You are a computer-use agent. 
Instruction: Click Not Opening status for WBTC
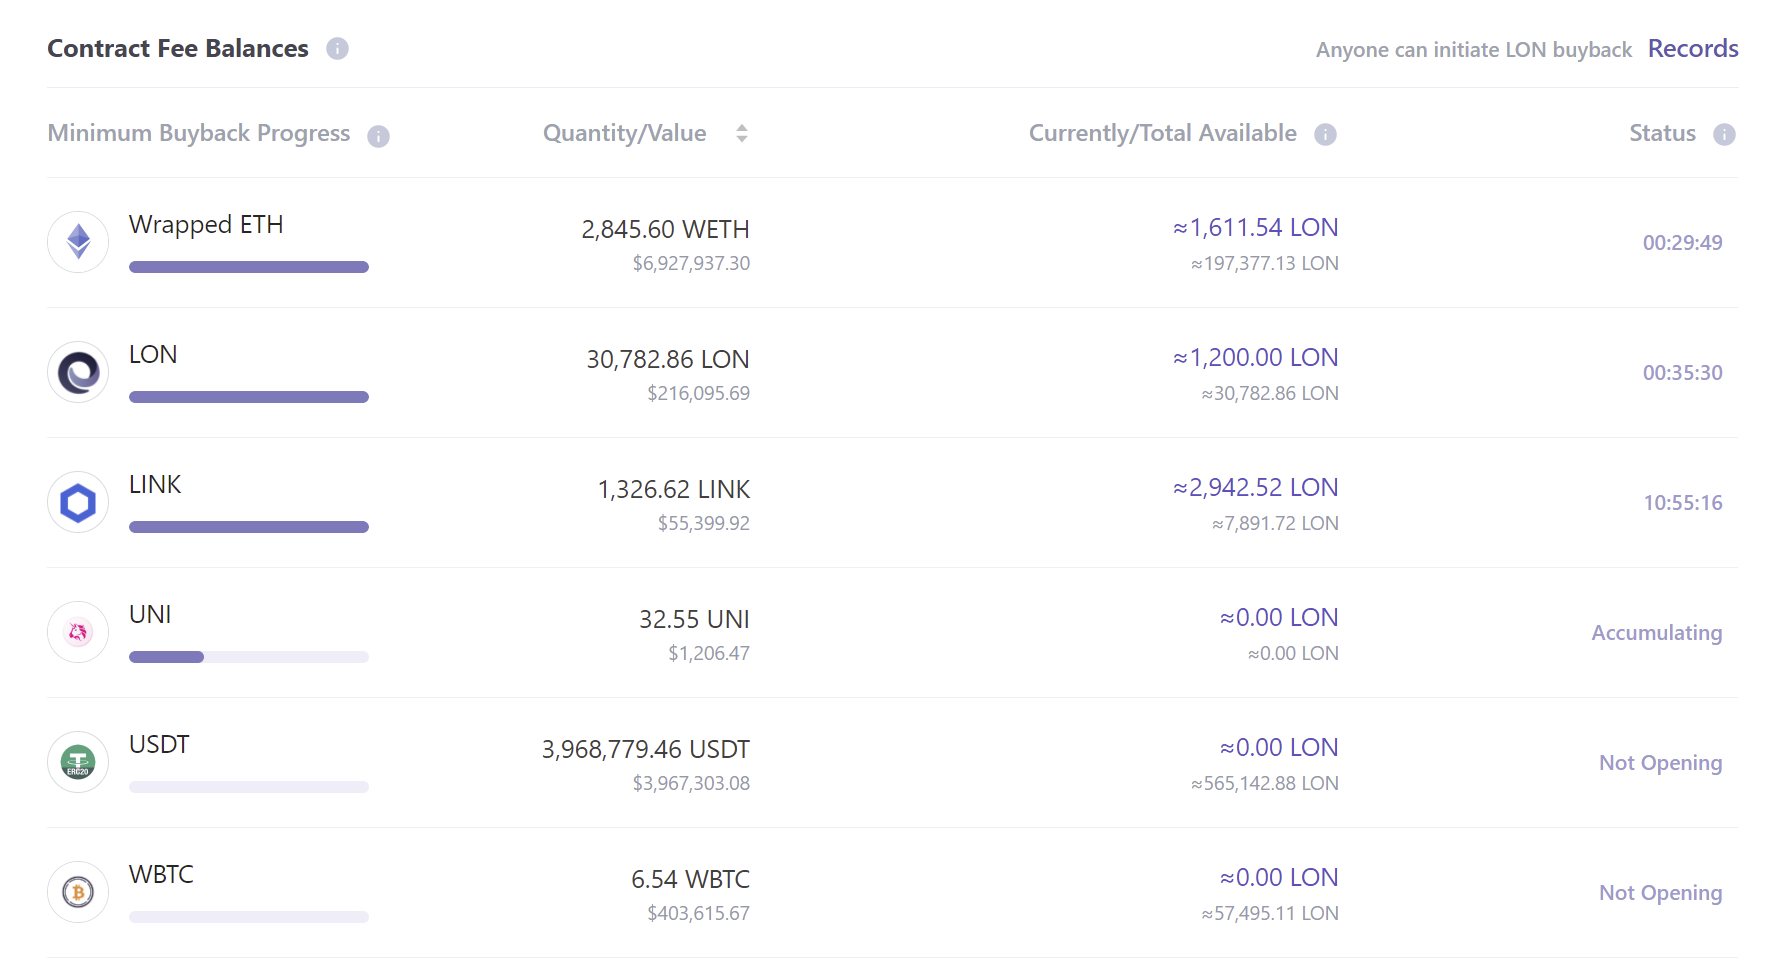click(1660, 893)
